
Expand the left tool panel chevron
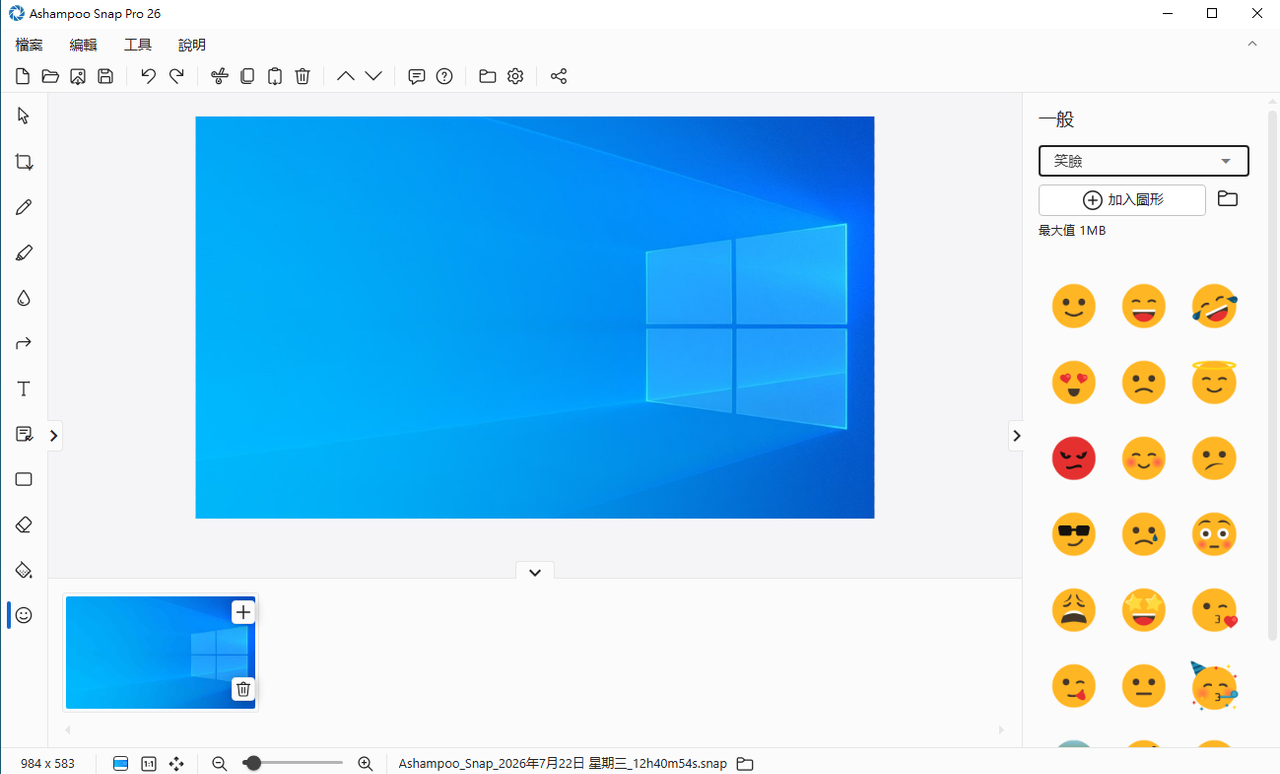pyautogui.click(x=54, y=435)
